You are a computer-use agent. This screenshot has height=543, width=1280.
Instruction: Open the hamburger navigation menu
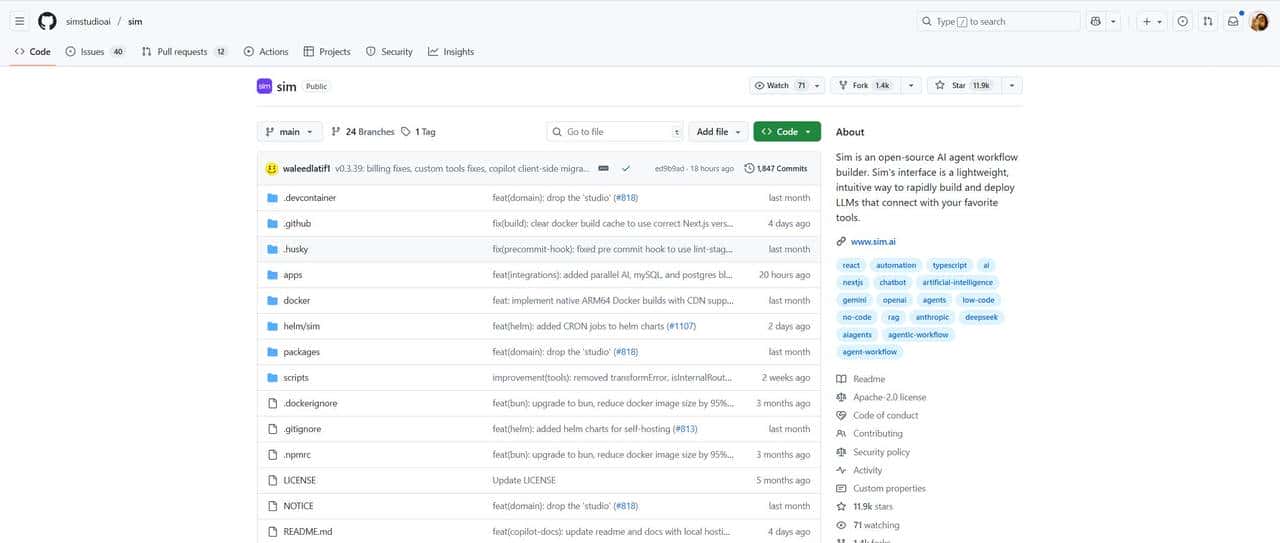click(x=19, y=21)
